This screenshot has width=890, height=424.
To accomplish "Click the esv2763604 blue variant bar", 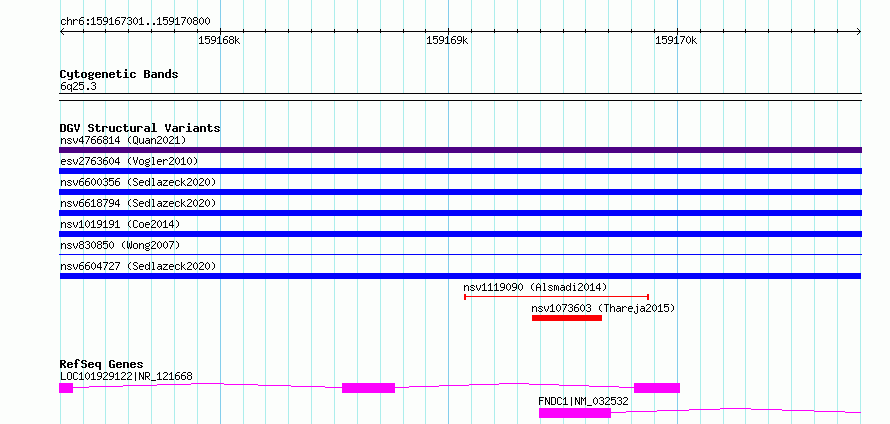I will [460, 171].
